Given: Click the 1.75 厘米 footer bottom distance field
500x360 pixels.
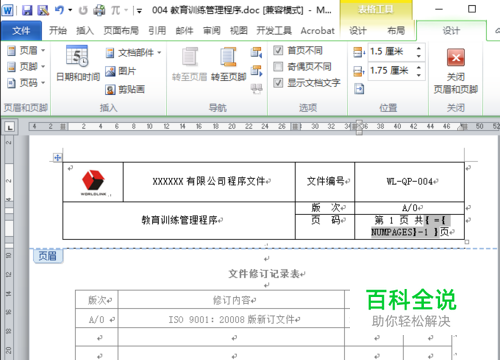Looking at the screenshot, I should [x=391, y=71].
